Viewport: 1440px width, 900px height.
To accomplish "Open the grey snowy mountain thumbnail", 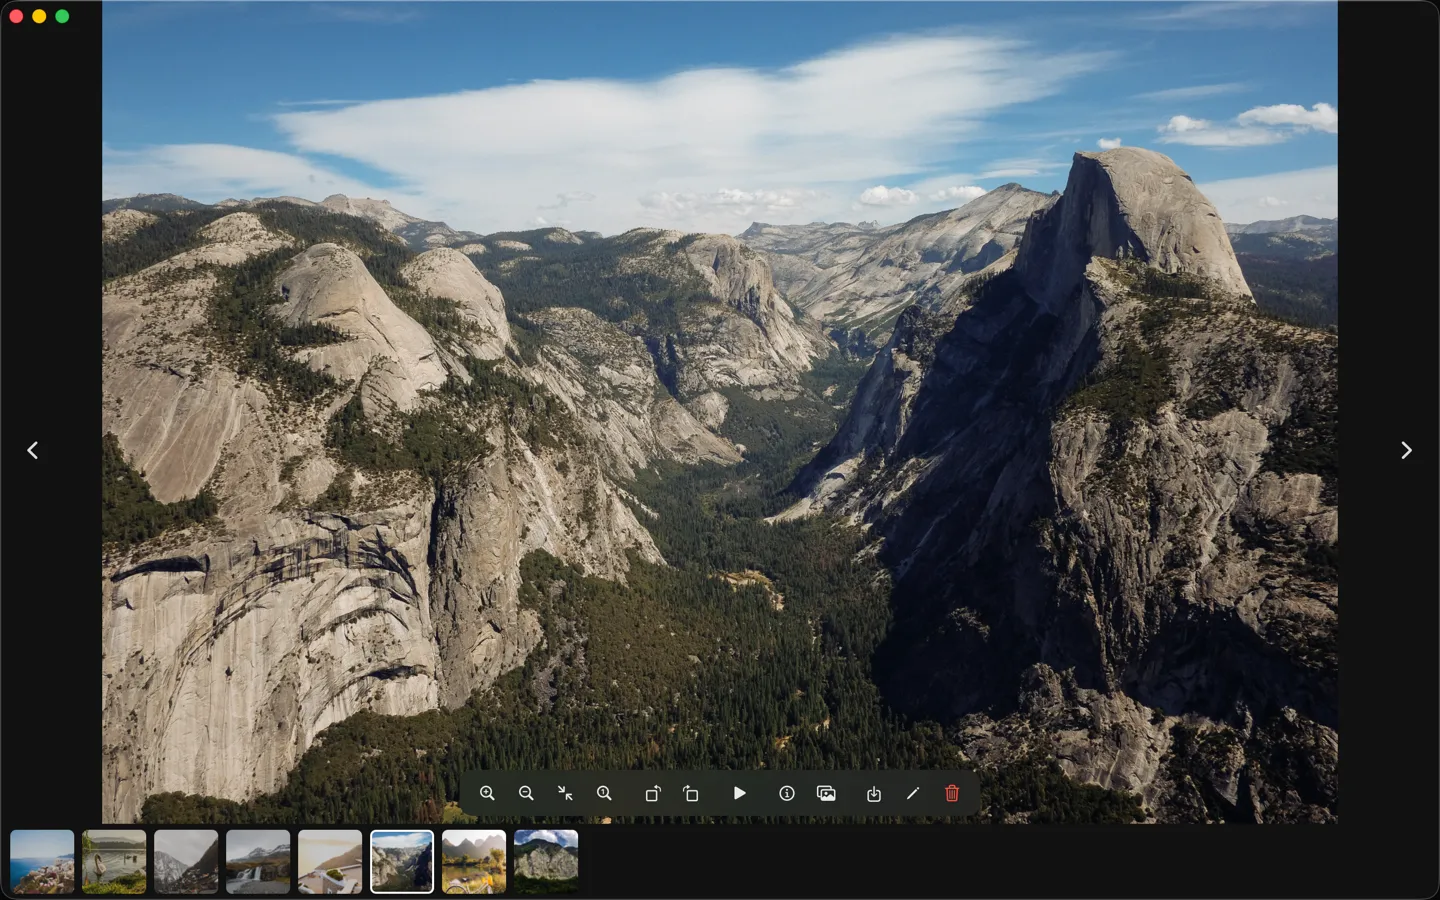I will 186,861.
